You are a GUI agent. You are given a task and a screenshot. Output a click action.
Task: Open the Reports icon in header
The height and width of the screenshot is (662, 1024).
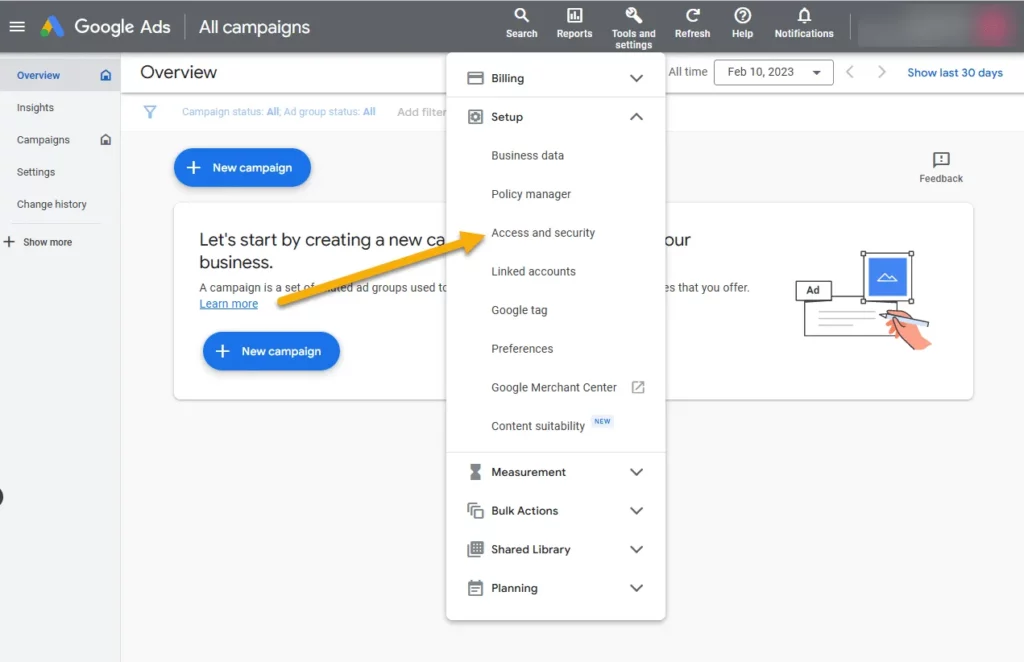[x=574, y=16]
